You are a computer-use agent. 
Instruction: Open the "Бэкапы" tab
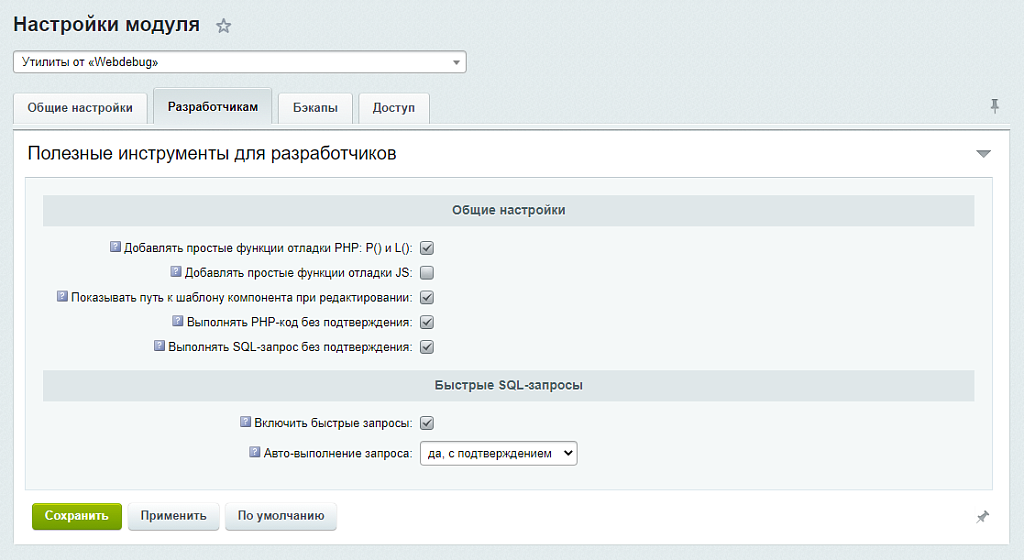(315, 108)
